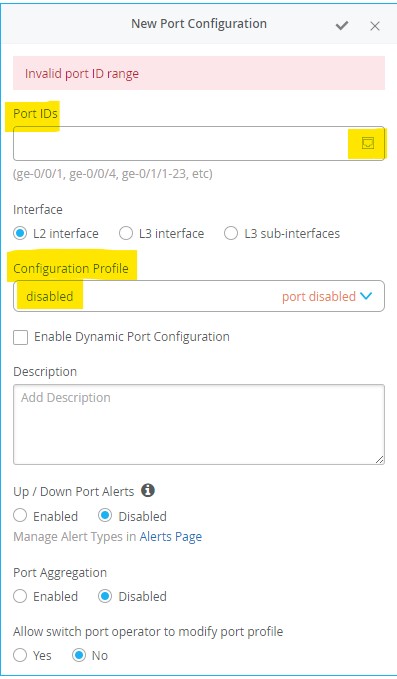Enable Port Aggregation
Screen dimensions: 397x679
click(x=20, y=596)
